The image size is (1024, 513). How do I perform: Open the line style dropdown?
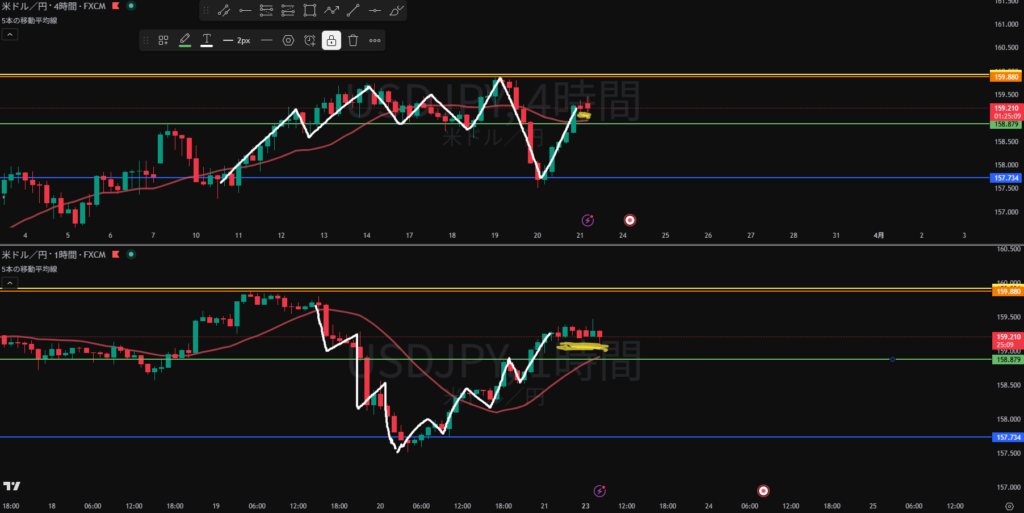tap(267, 40)
